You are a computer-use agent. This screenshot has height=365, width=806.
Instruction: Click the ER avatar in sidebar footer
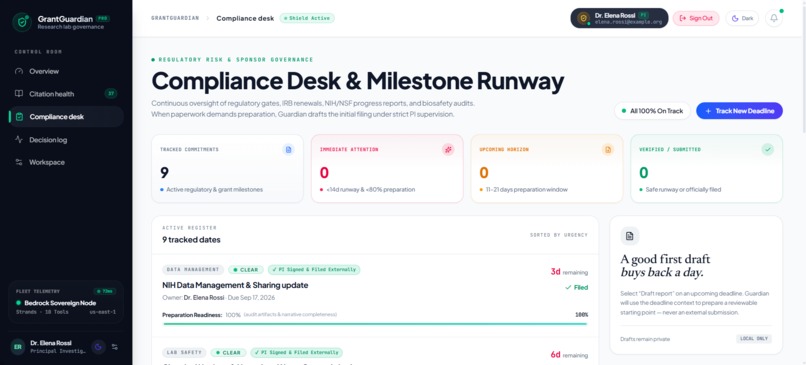pyautogui.click(x=18, y=347)
